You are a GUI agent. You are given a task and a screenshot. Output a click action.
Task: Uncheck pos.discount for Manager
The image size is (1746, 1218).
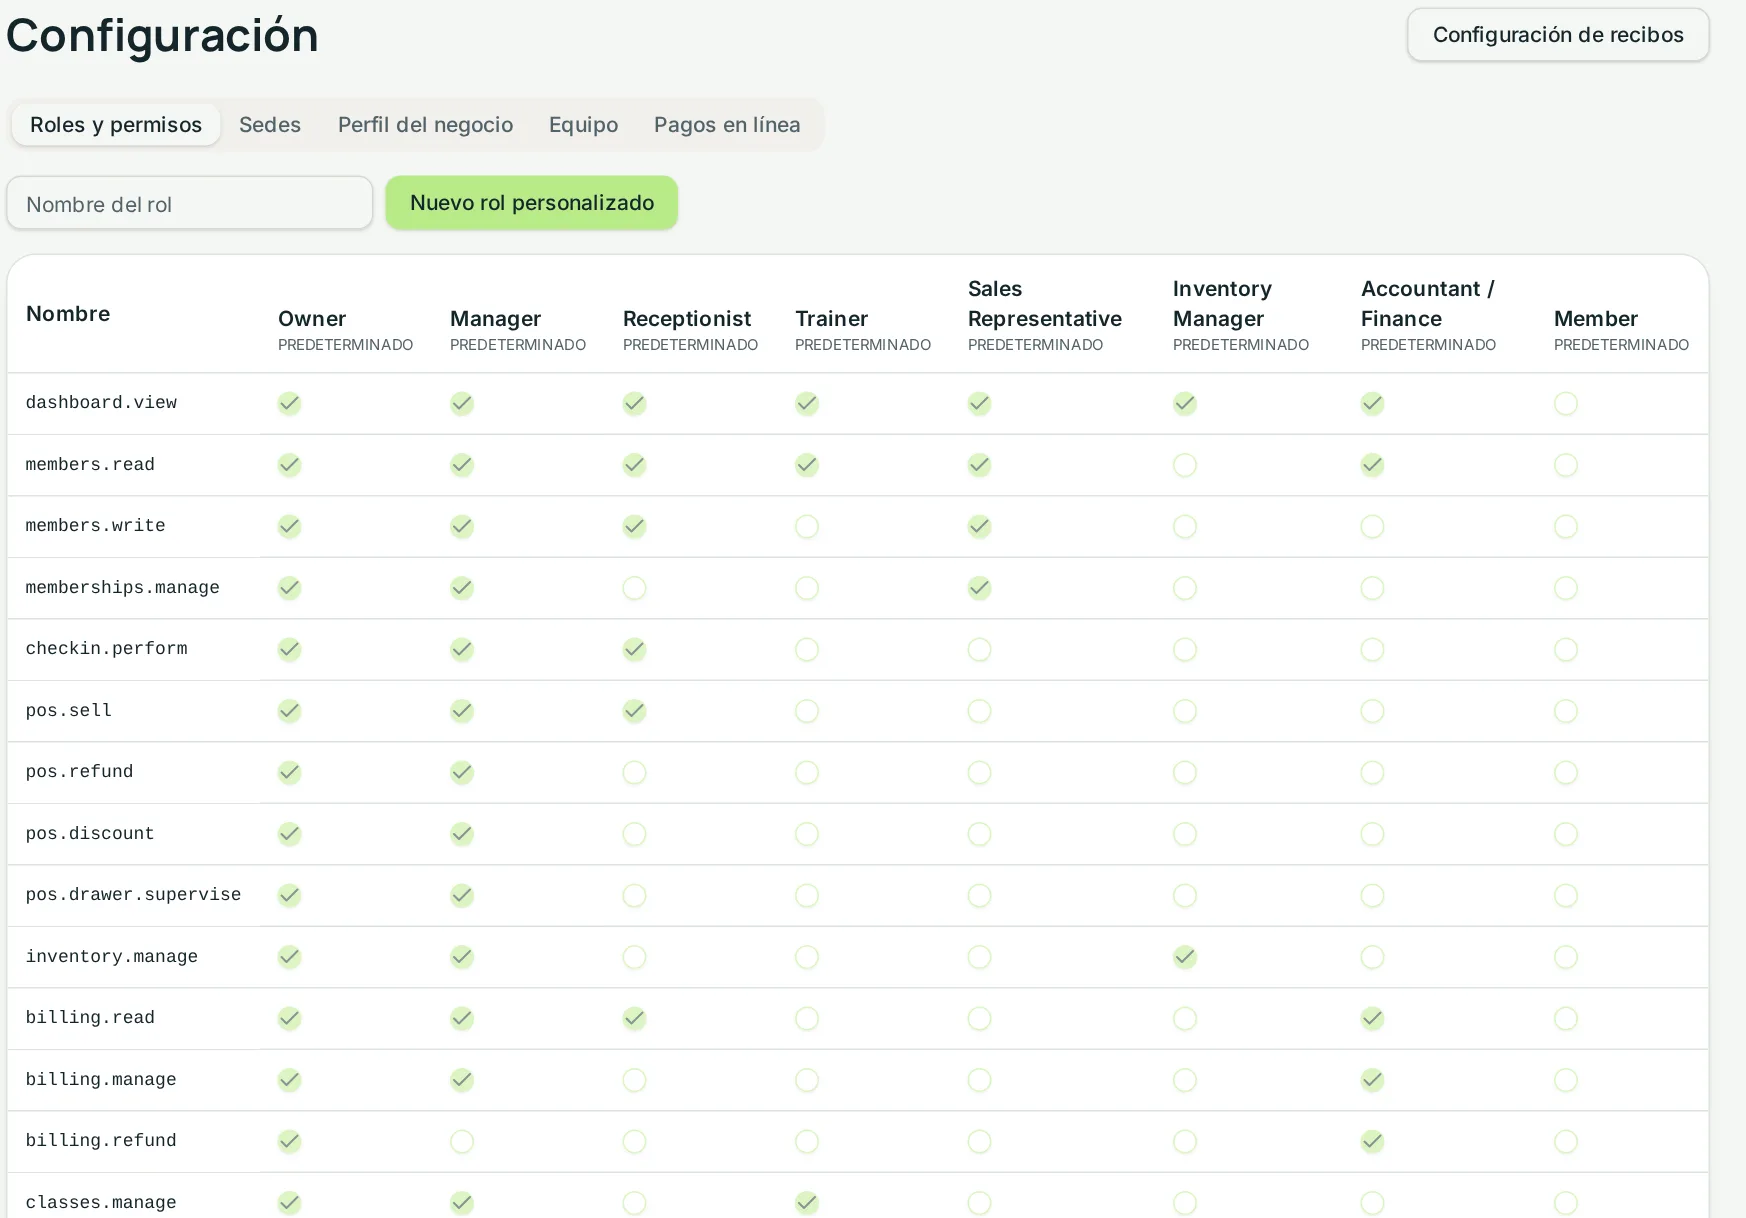pyautogui.click(x=461, y=834)
